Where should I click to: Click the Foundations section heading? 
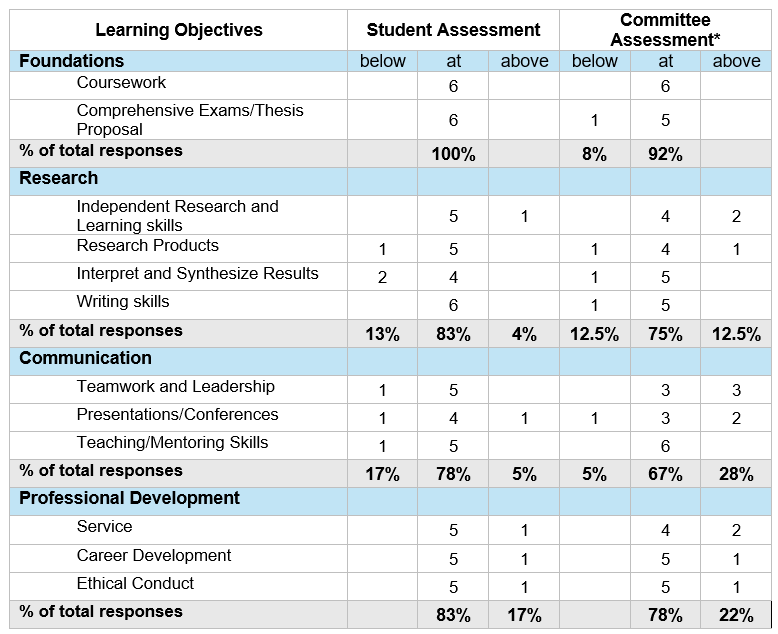tap(71, 61)
